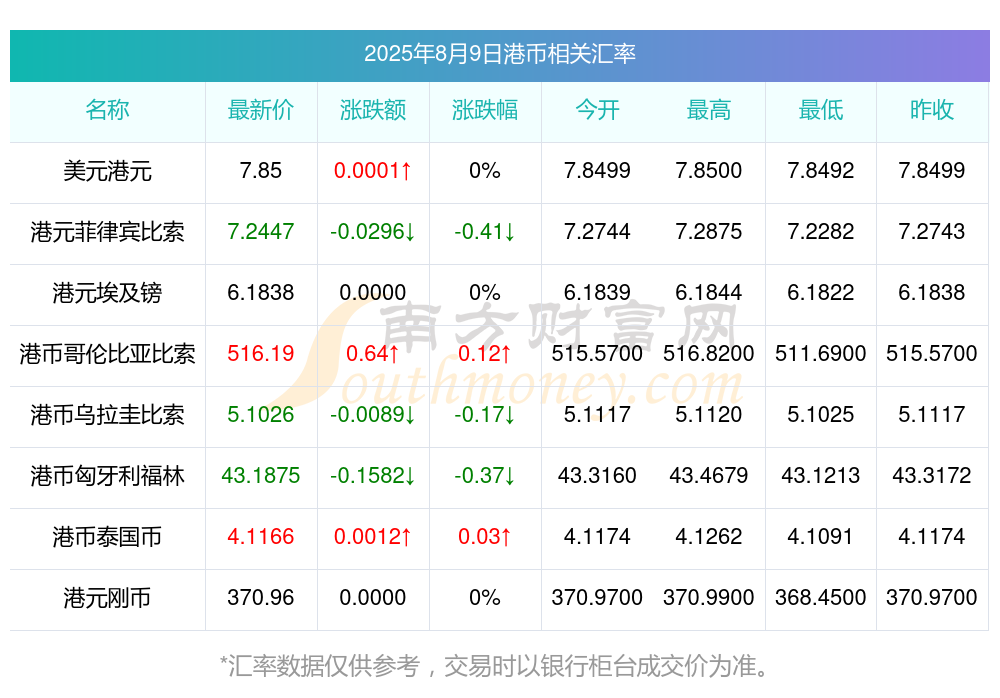1000x698 pixels.
Task: Select the 港币乌拉圭比索 row name
Action: [107, 415]
